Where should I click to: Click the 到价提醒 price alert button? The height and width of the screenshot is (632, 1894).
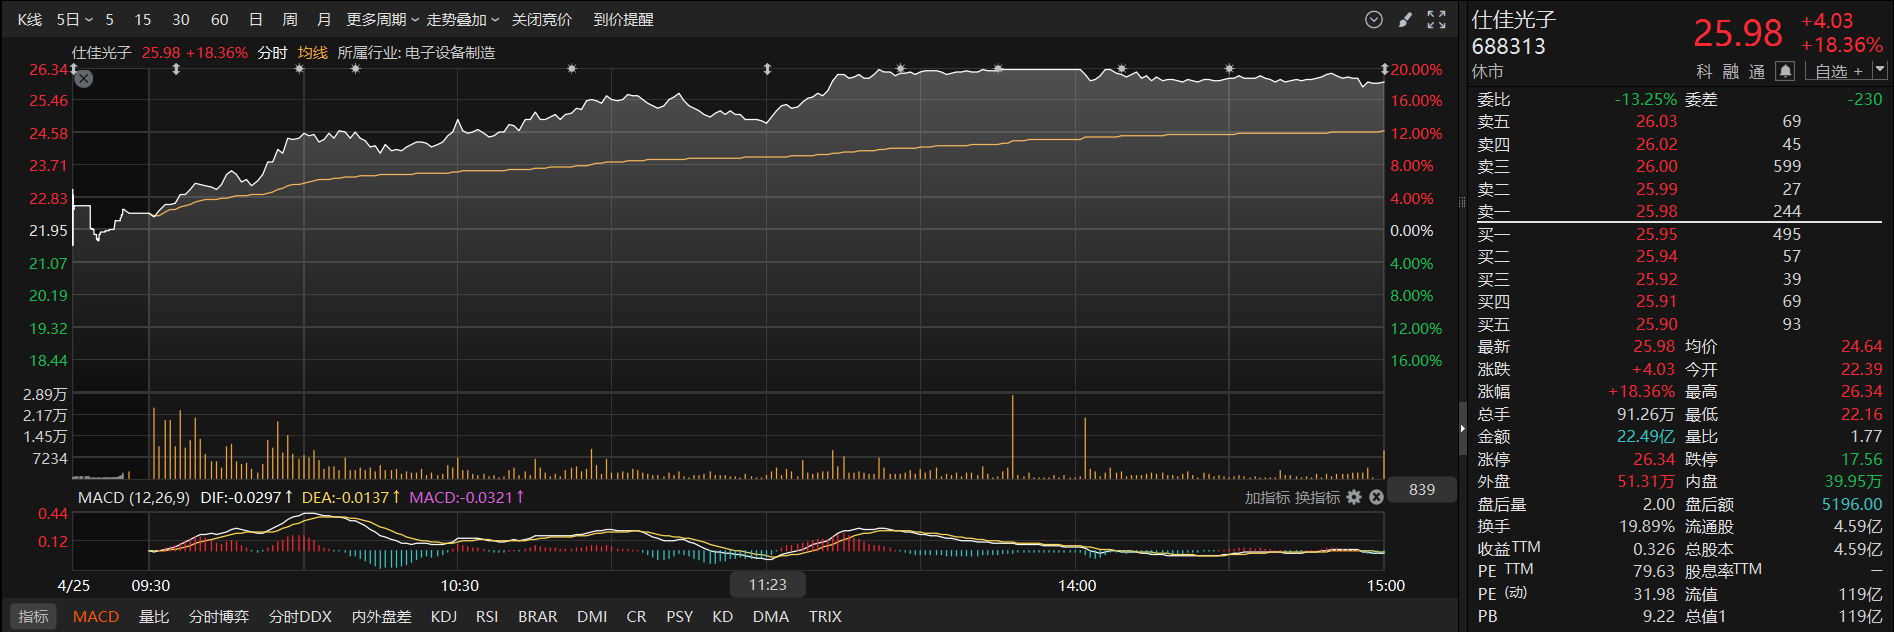click(622, 20)
